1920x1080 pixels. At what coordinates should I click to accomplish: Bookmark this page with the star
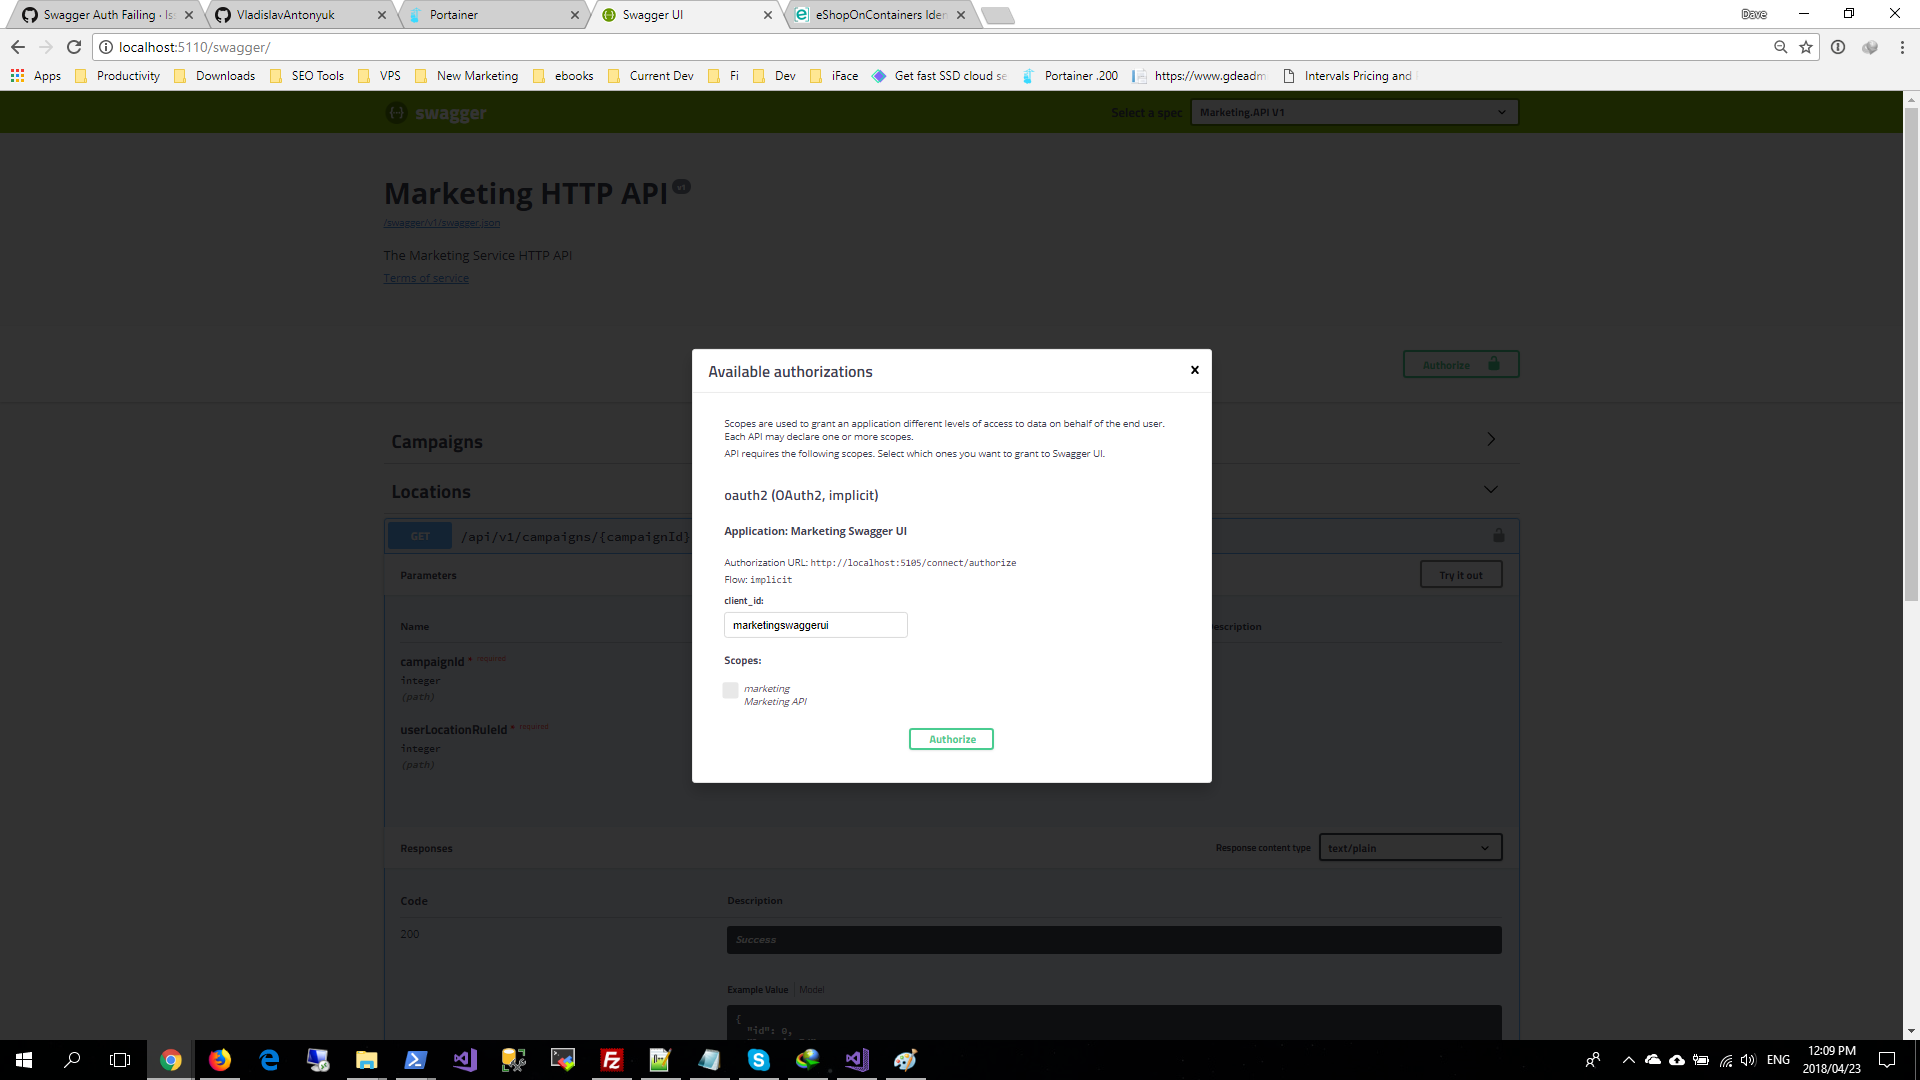[x=1806, y=47]
